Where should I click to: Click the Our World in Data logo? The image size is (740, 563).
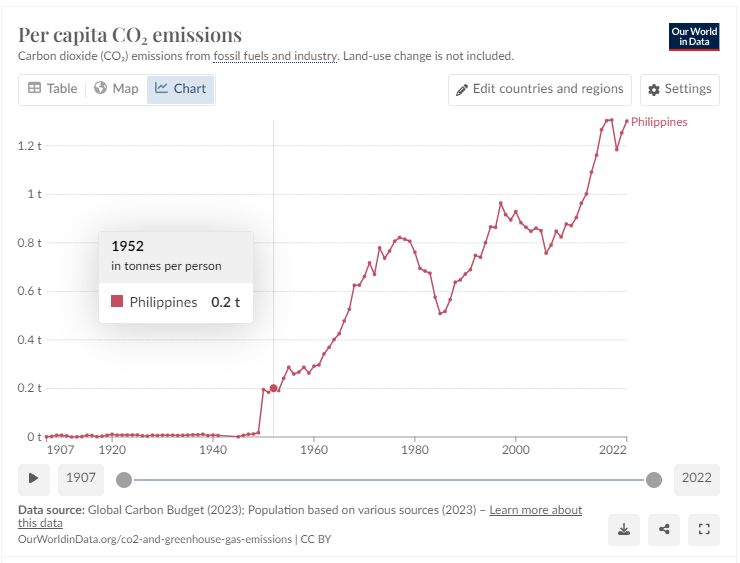pyautogui.click(x=694, y=37)
